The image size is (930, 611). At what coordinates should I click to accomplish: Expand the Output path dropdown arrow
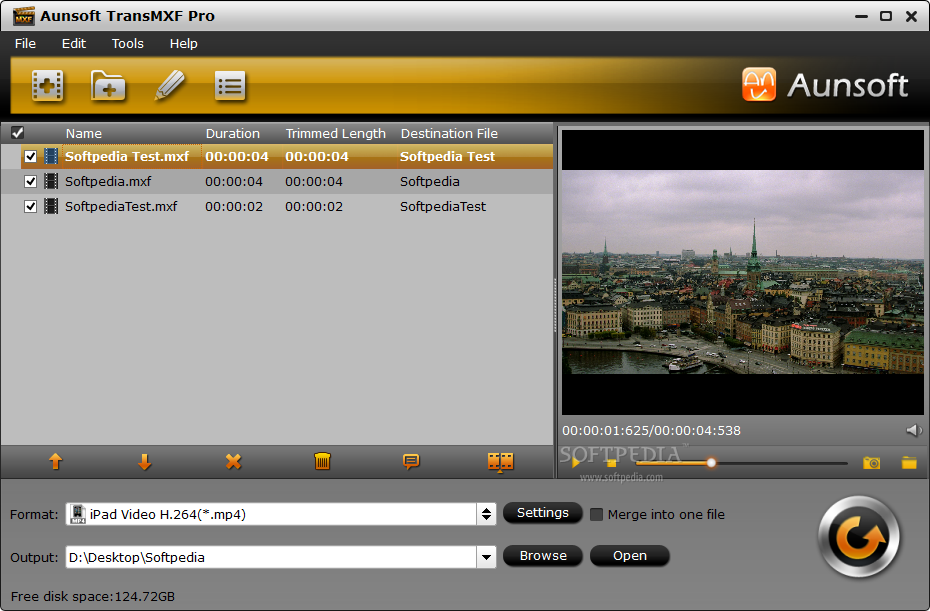coord(486,557)
